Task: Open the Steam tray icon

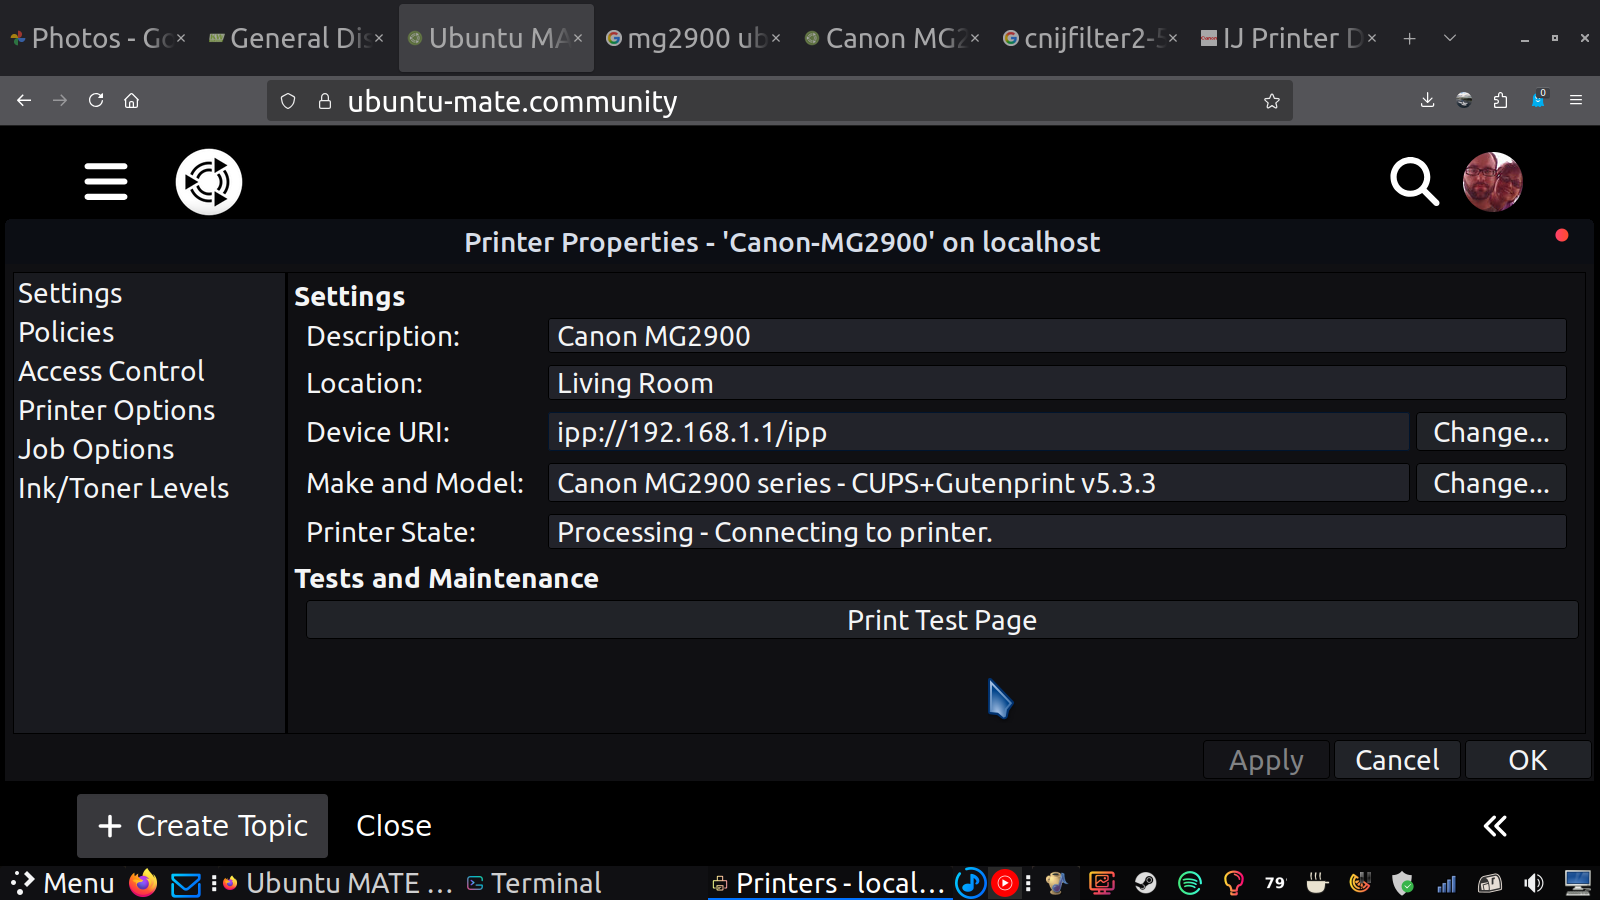Action: point(1145,883)
